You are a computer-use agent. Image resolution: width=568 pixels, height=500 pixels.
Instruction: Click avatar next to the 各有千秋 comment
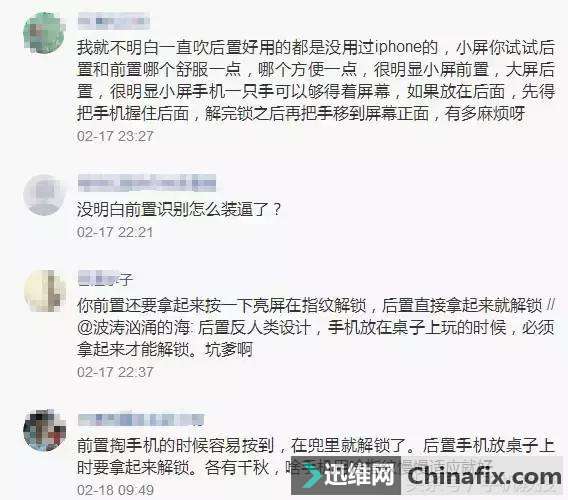click(44, 430)
